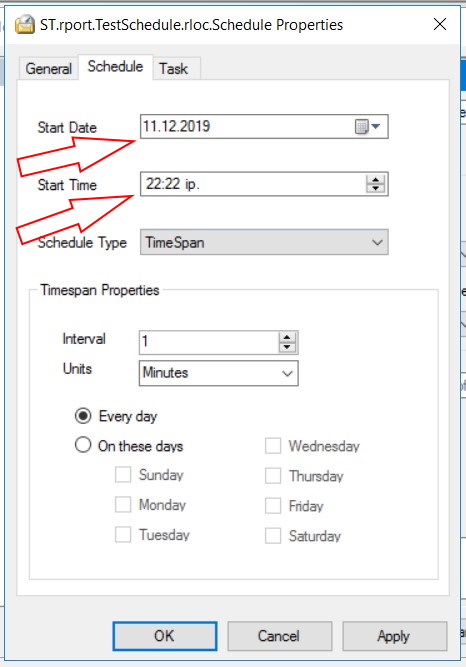Expand the Schedule Type dropdown
Viewport: 466px width, 667px height.
[x=264, y=242]
